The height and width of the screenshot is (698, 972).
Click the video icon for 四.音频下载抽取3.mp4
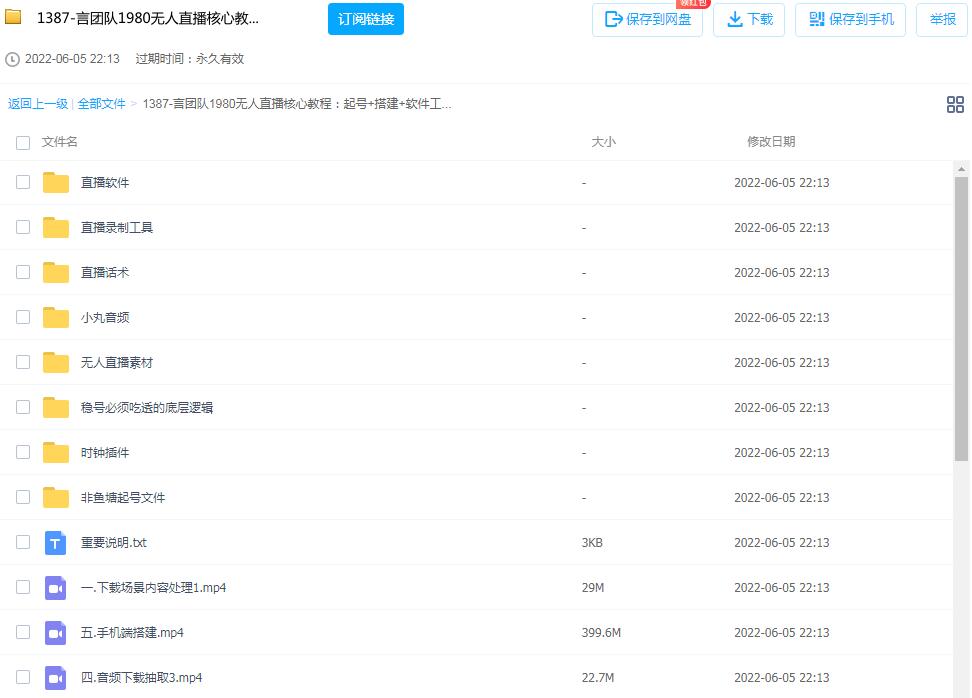click(56, 678)
